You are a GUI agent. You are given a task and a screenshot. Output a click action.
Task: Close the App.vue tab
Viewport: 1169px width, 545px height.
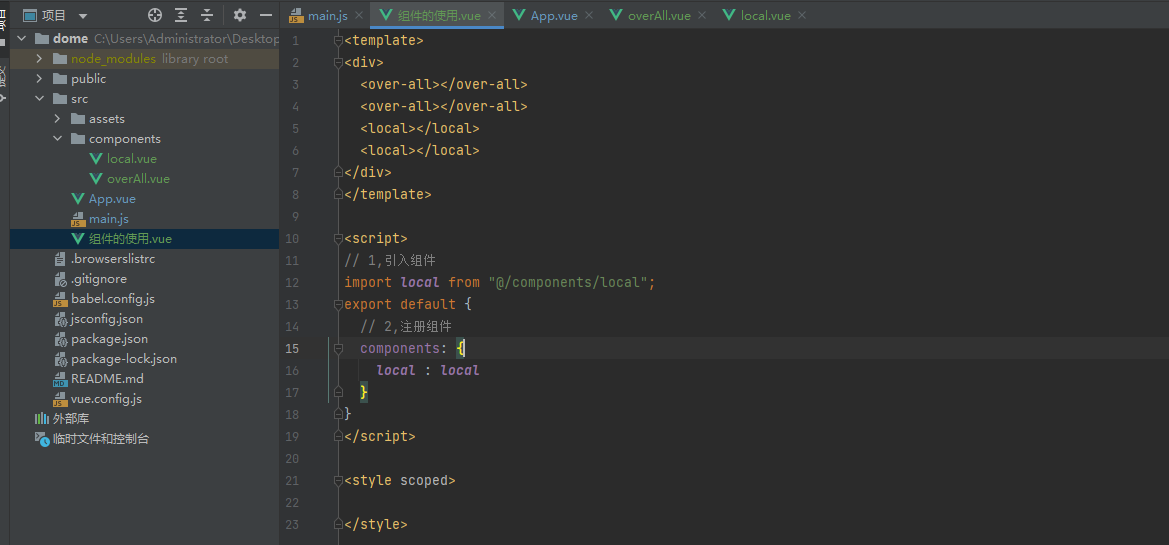[x=589, y=15]
